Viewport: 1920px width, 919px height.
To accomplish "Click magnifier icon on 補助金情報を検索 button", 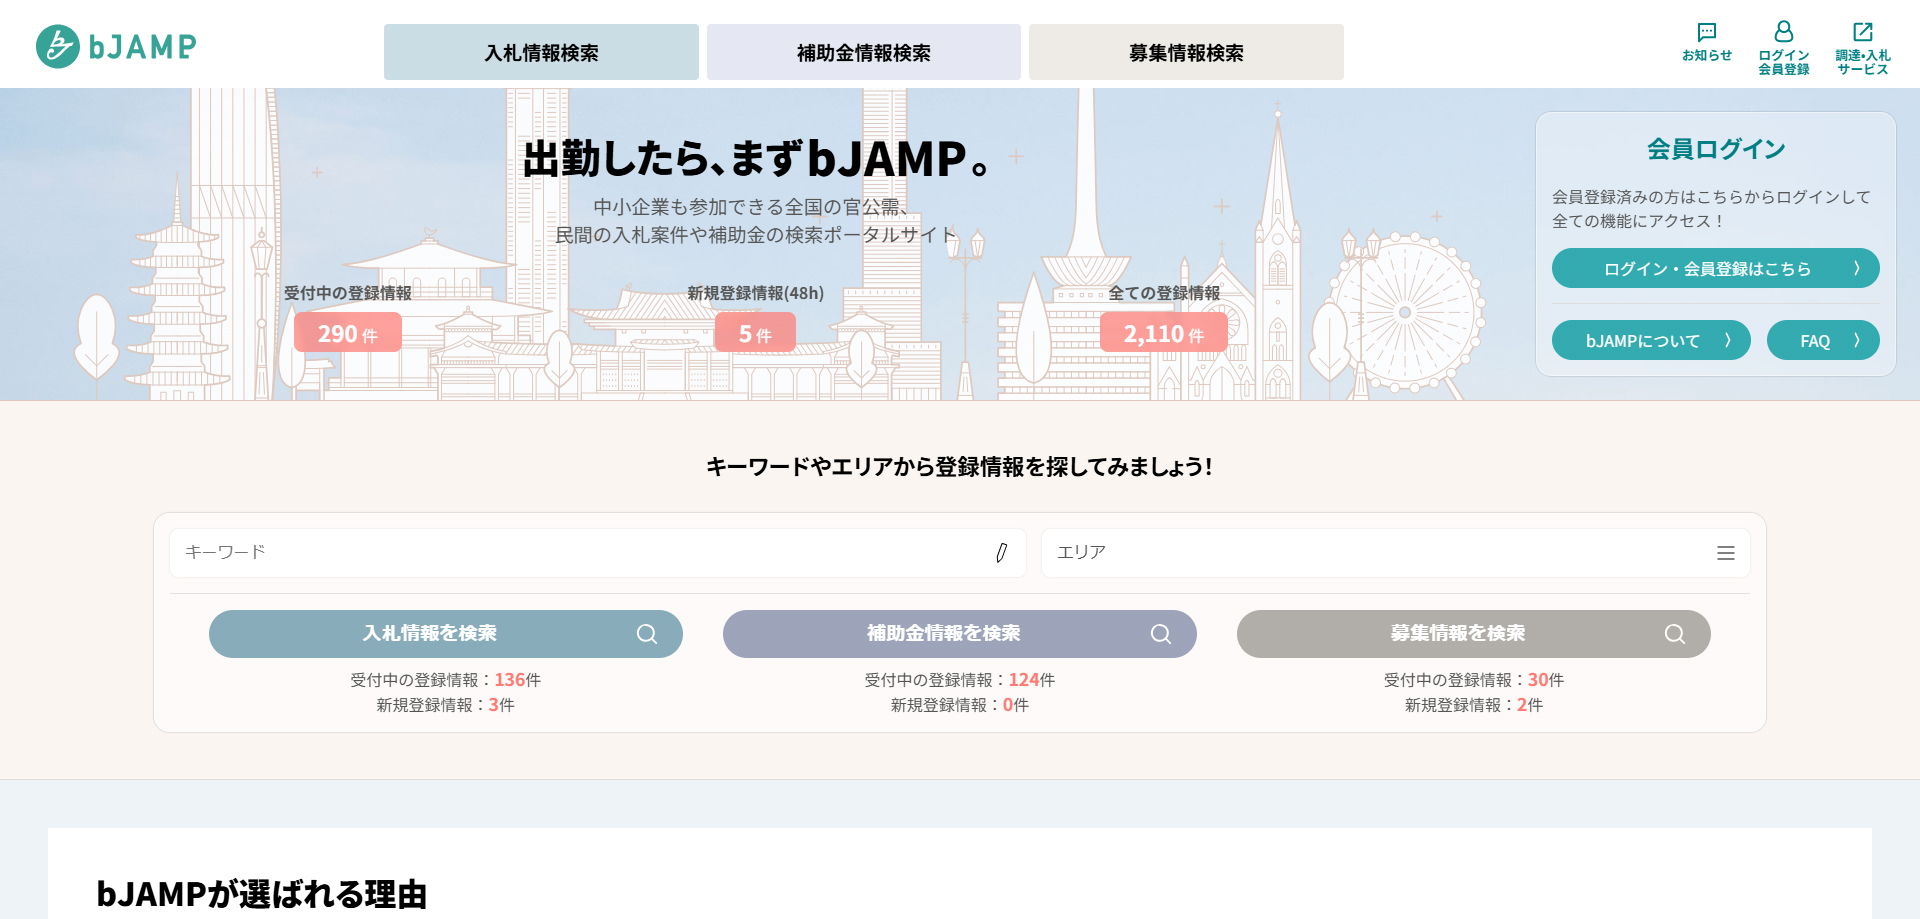I will point(1161,634).
